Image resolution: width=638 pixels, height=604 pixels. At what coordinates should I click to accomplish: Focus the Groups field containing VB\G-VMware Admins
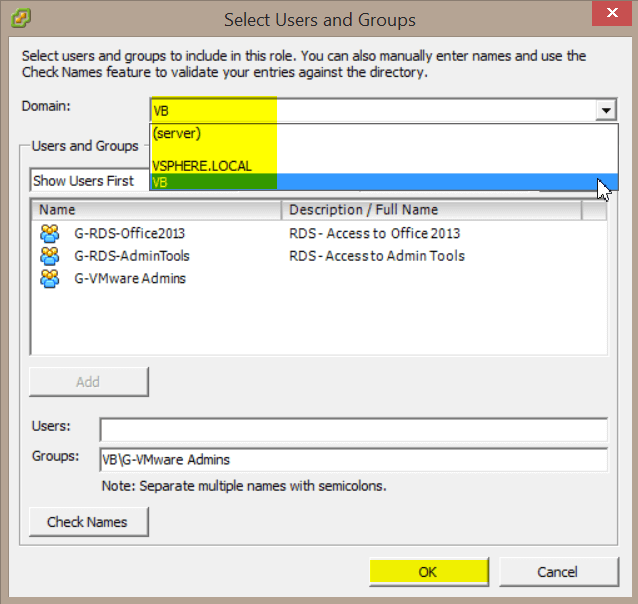click(354, 460)
